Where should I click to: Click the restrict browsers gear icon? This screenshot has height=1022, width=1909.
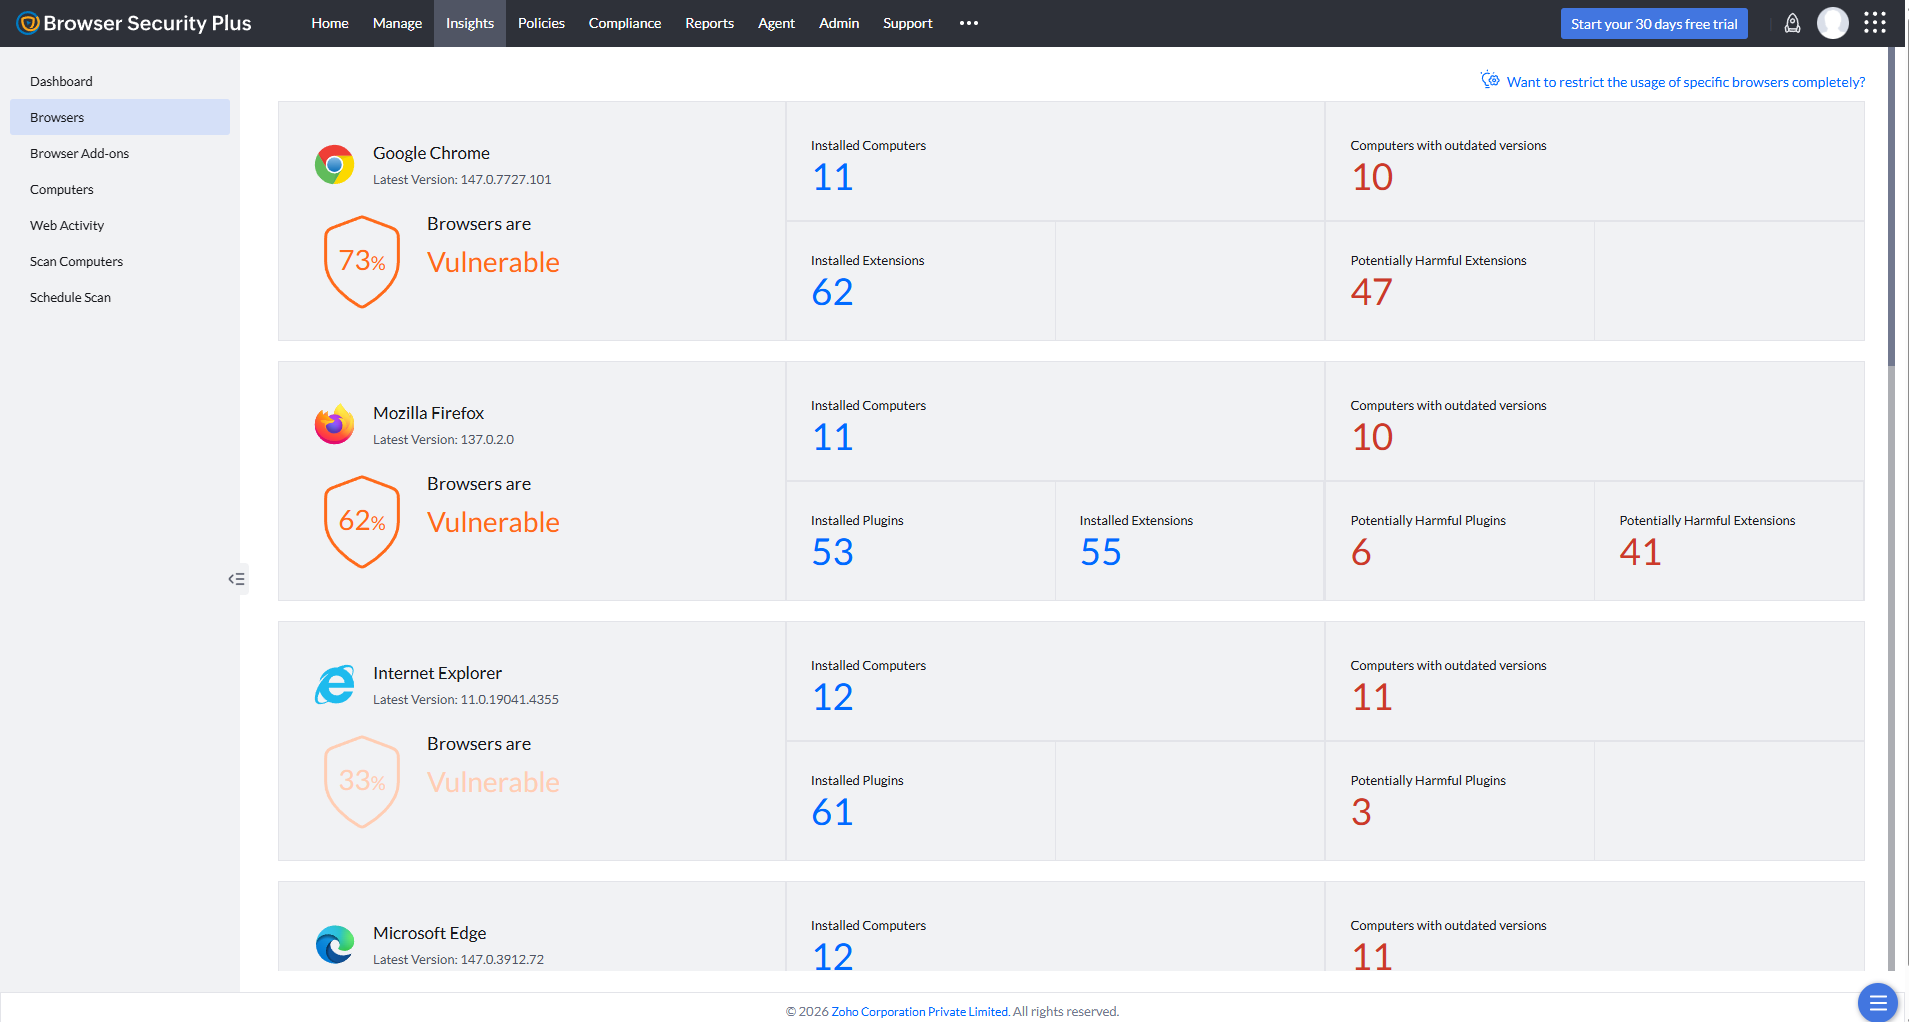pyautogui.click(x=1490, y=80)
